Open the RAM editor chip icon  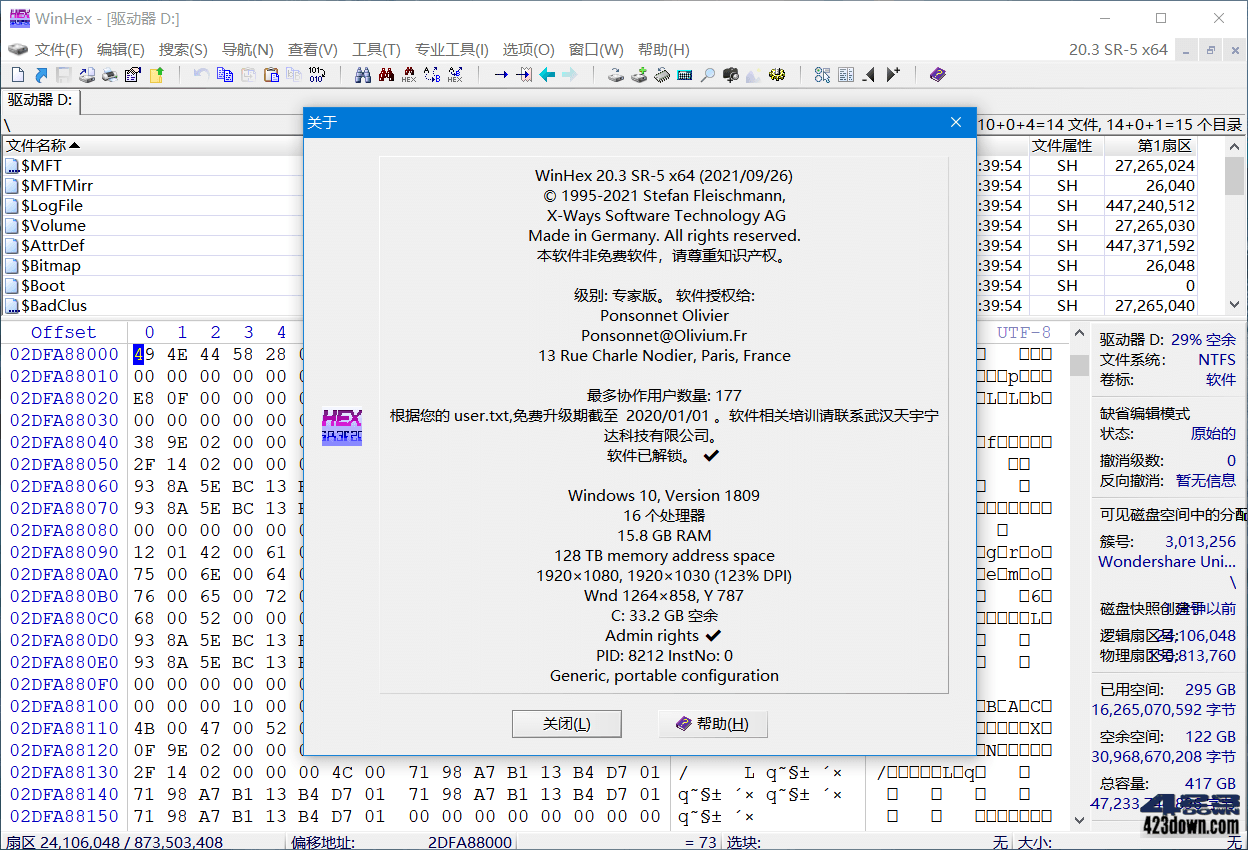[x=661, y=75]
